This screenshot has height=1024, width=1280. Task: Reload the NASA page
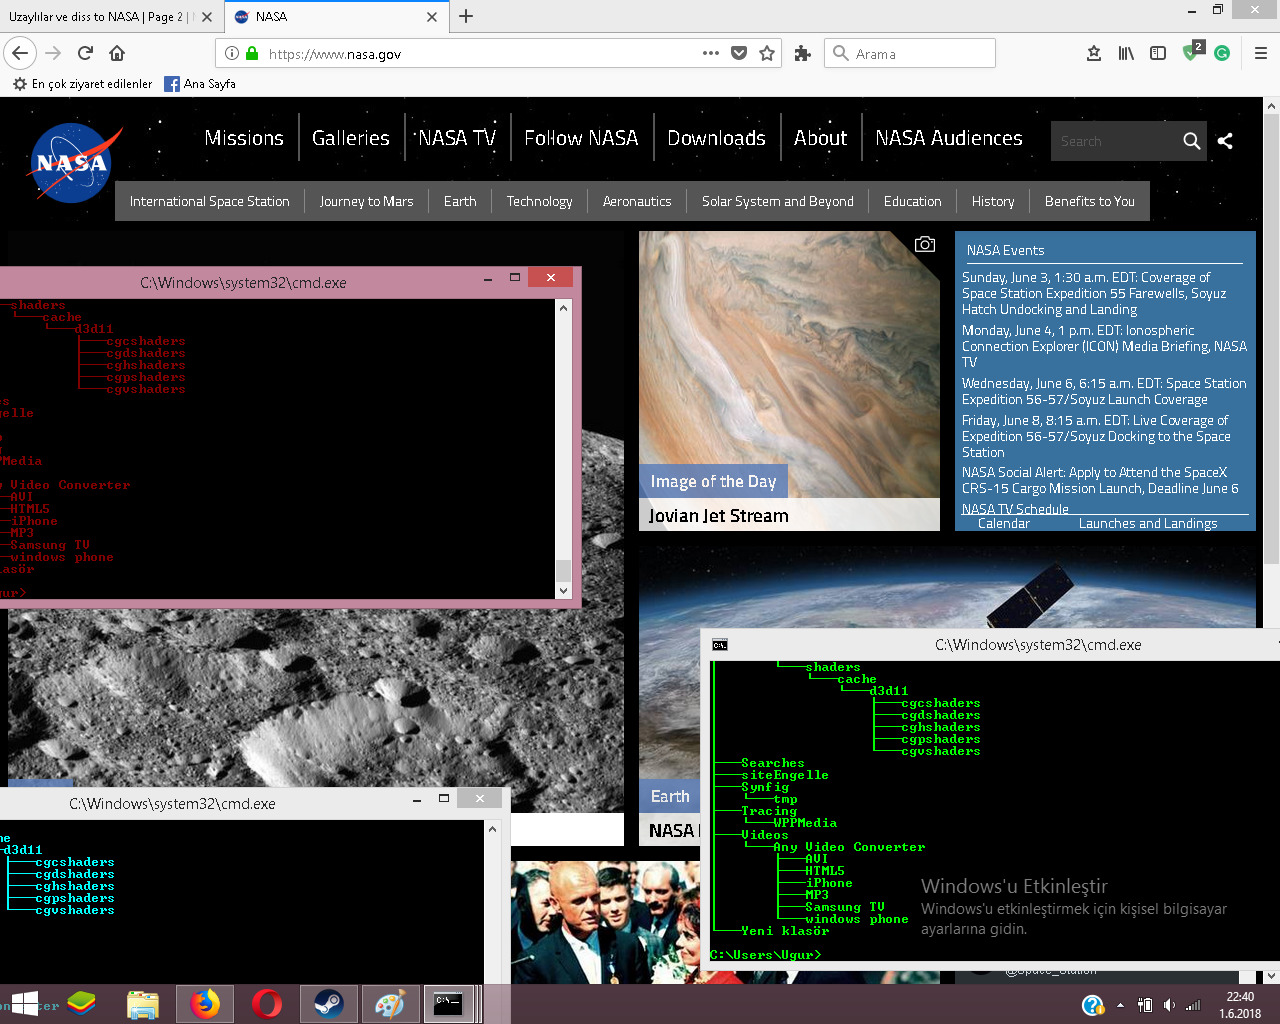tap(85, 53)
